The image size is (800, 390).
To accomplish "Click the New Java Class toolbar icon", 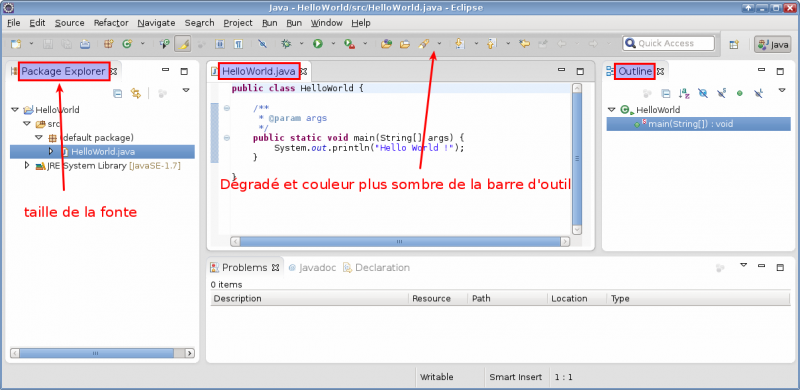I will [x=127, y=44].
